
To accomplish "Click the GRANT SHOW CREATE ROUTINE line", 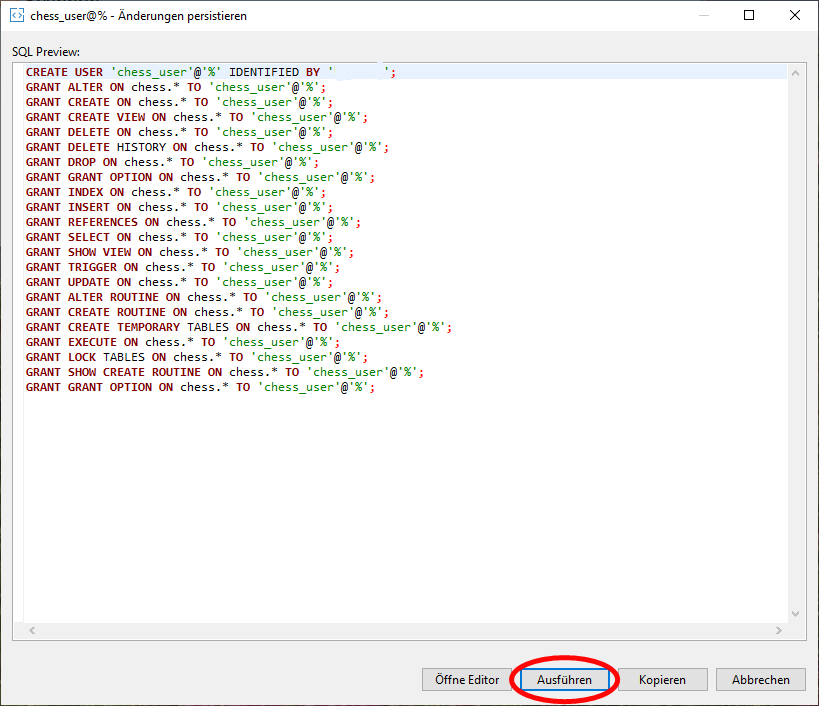I will click(x=225, y=372).
